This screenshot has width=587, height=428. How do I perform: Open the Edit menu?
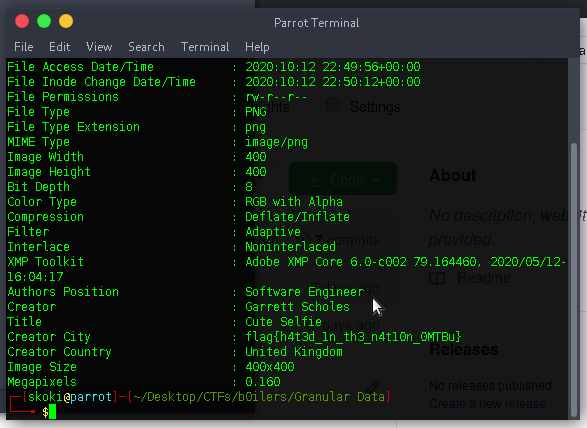pyautogui.click(x=60, y=47)
